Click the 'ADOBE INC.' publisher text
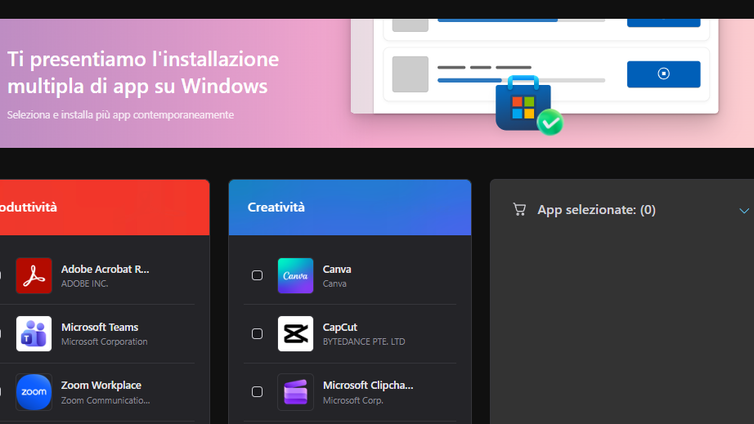754x424 pixels. pos(85,284)
